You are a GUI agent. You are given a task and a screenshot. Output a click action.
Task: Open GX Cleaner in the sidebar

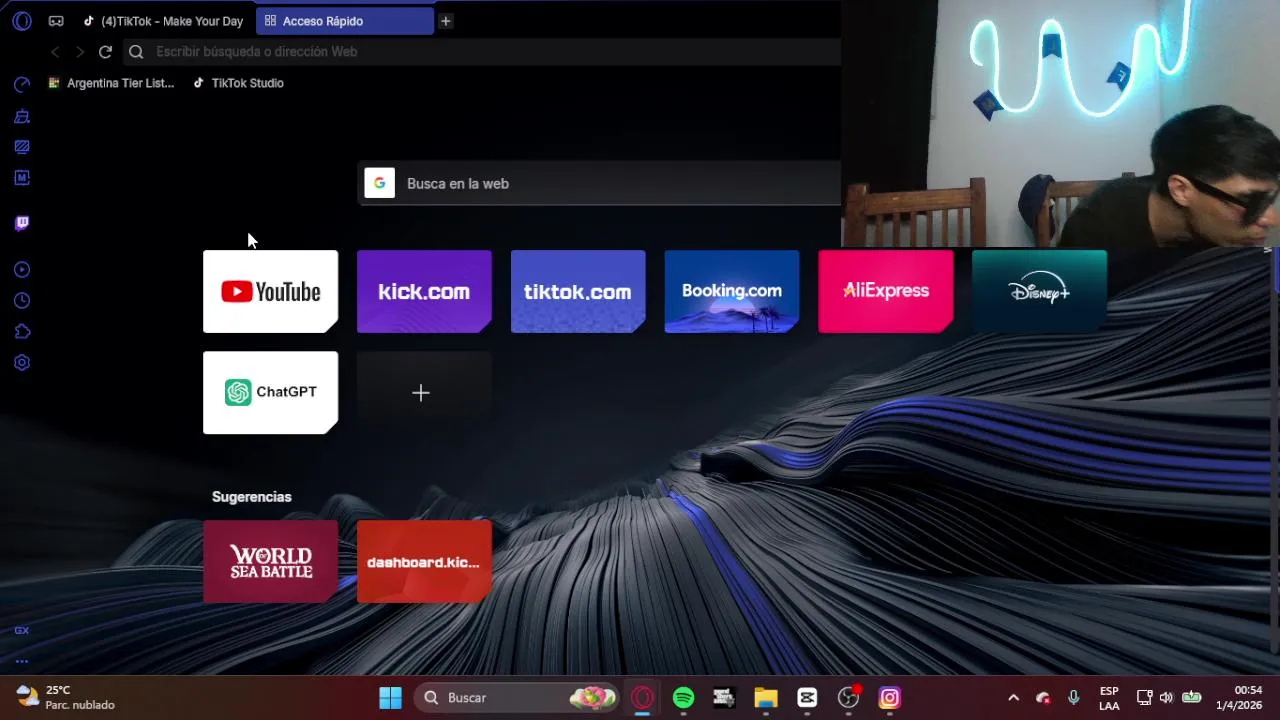(22, 116)
